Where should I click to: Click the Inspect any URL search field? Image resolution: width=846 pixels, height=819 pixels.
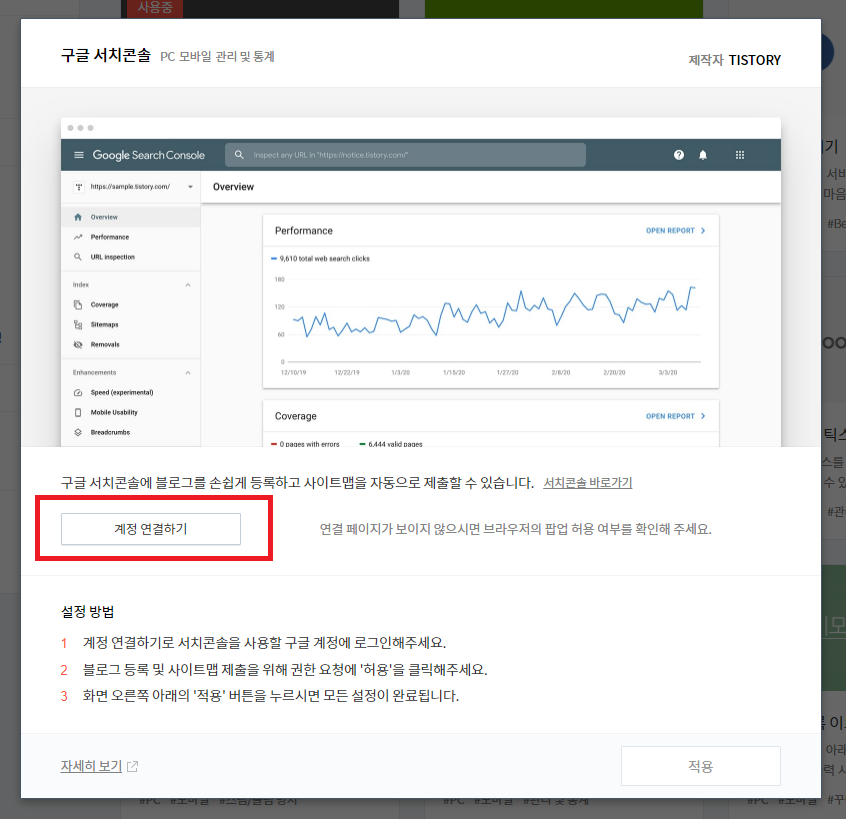pyautogui.click(x=405, y=155)
